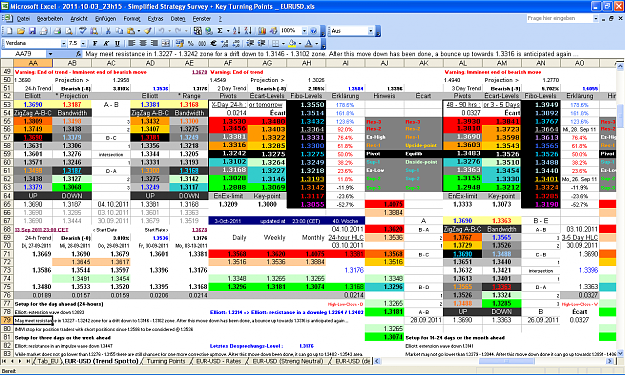Click the Copy icon
This screenshot has width=625, height=375.
pyautogui.click(x=119, y=31)
